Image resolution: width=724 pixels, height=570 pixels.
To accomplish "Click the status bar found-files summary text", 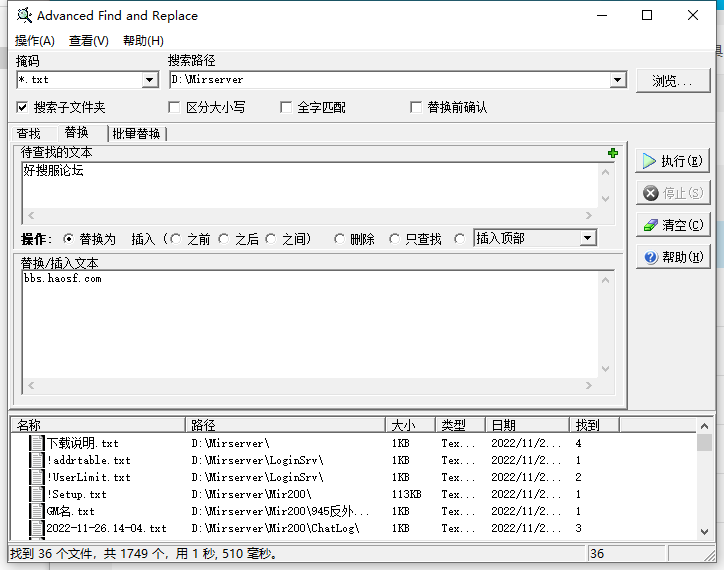I will pyautogui.click(x=144, y=553).
